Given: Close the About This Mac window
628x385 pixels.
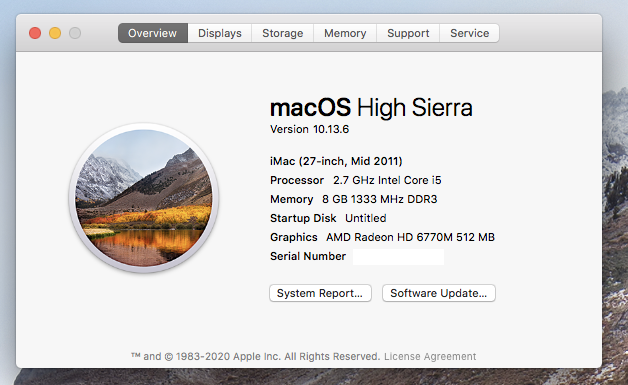Looking at the screenshot, I should point(35,33).
